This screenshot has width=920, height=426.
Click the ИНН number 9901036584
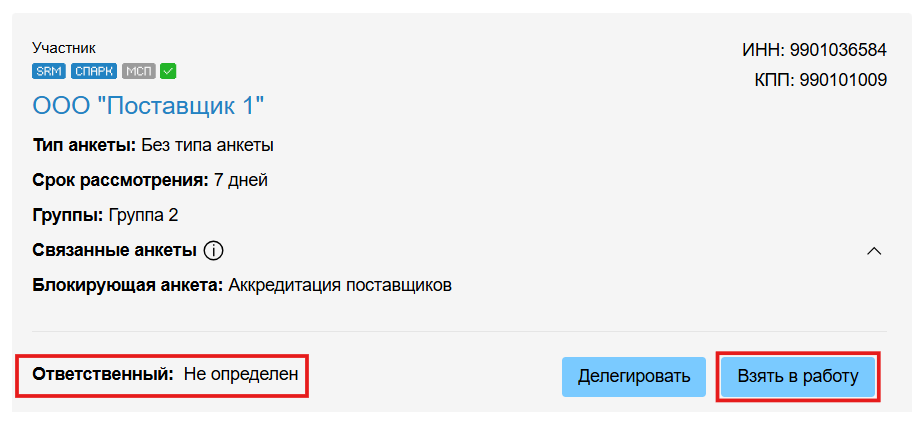tap(838, 49)
